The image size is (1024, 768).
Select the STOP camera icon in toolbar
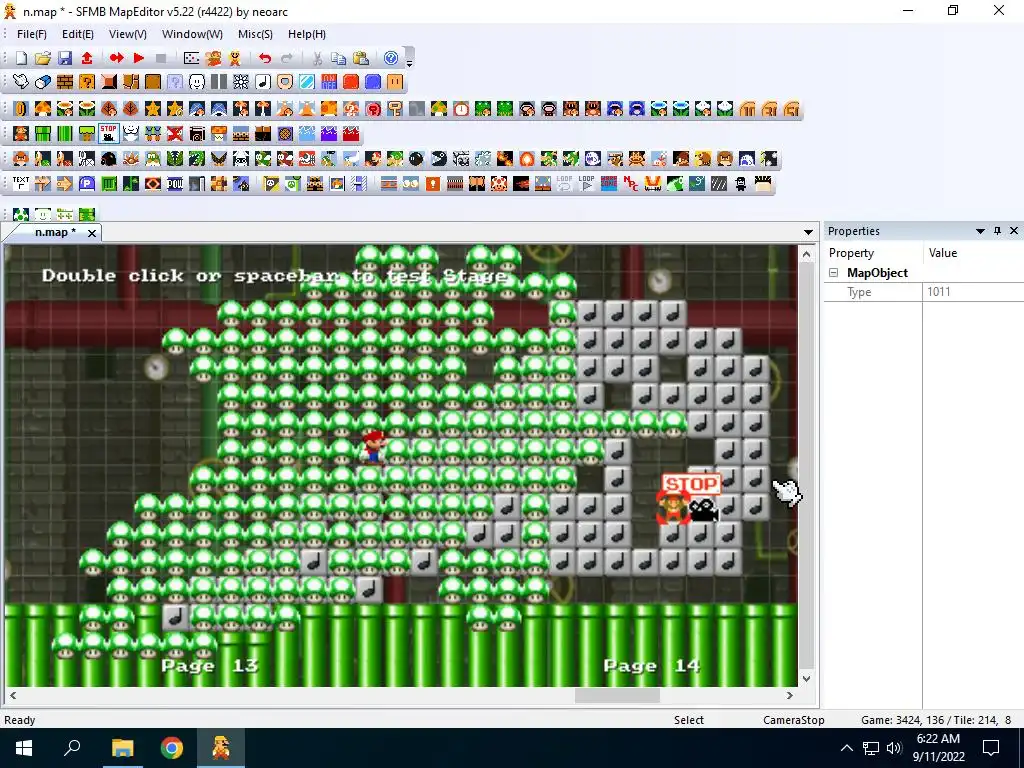tap(108, 133)
